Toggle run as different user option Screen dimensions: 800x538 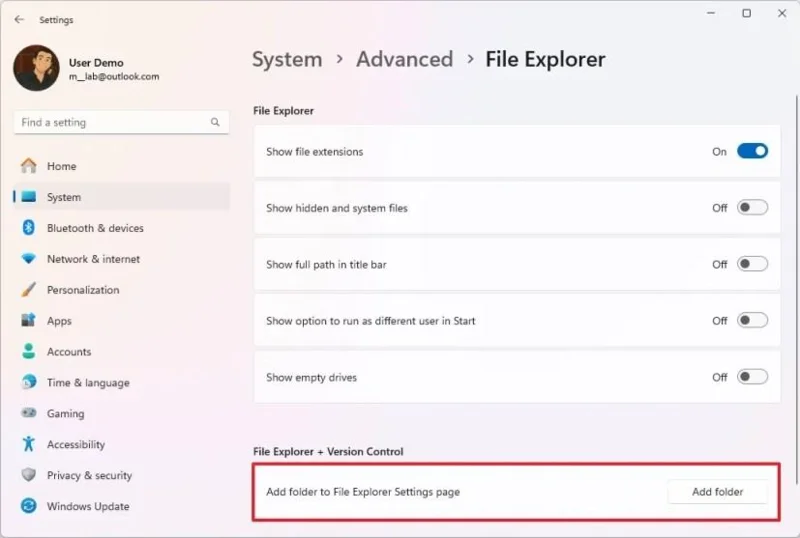point(752,320)
